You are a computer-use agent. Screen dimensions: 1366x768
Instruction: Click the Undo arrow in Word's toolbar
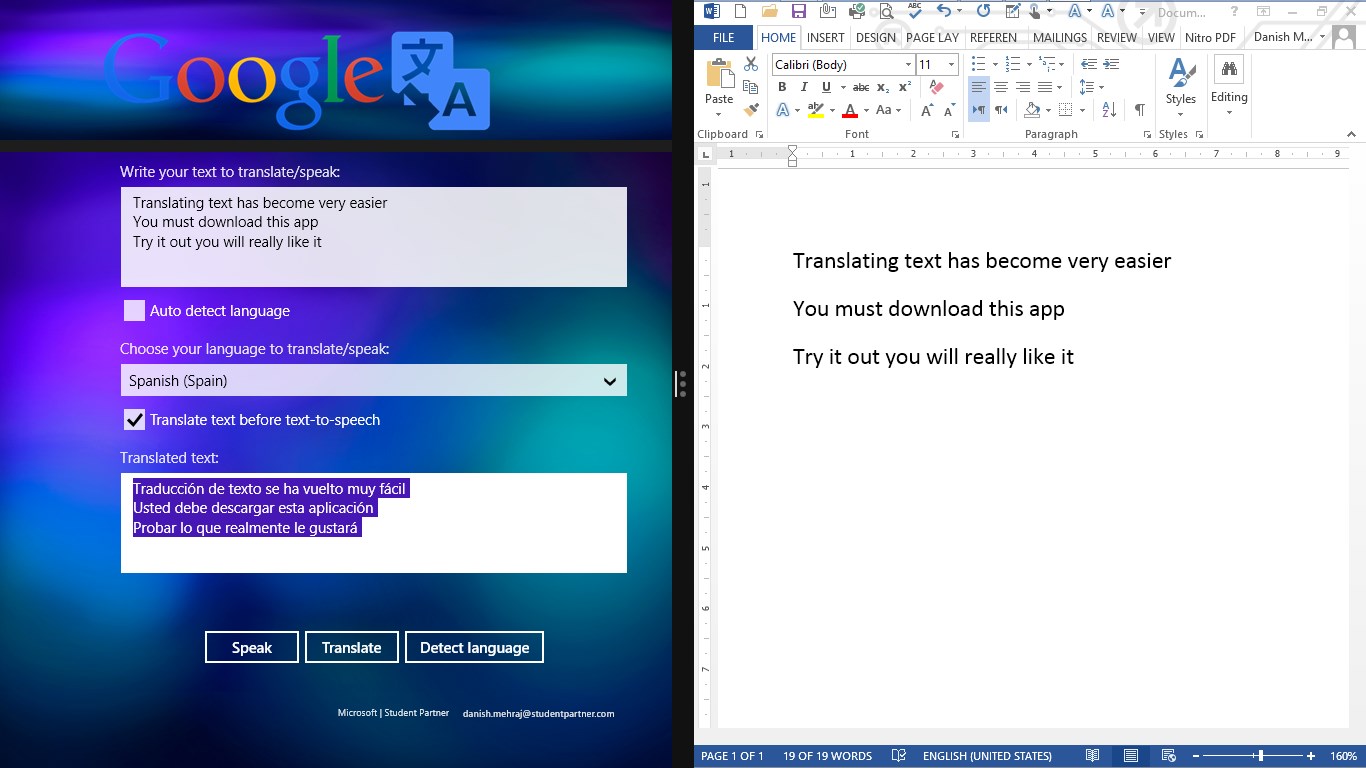click(943, 11)
